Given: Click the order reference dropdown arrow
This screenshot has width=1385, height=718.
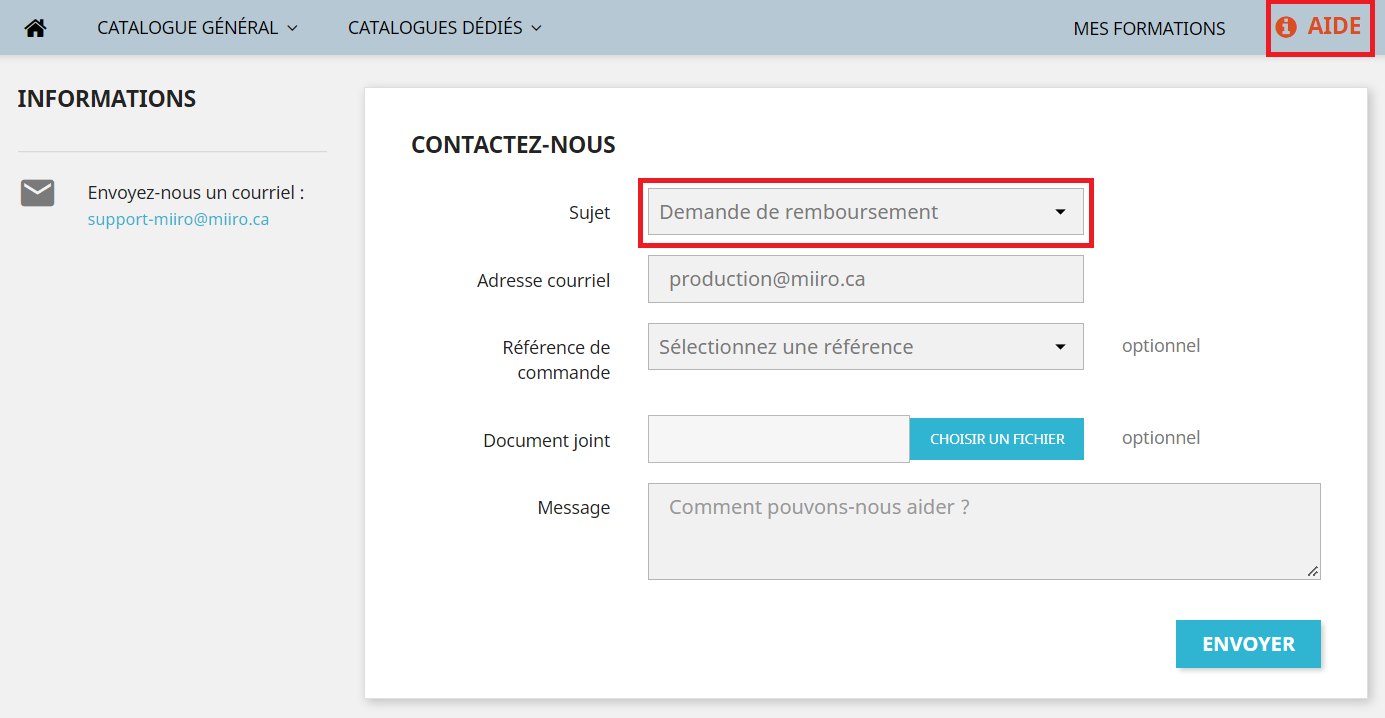Looking at the screenshot, I should pyautogui.click(x=1060, y=347).
